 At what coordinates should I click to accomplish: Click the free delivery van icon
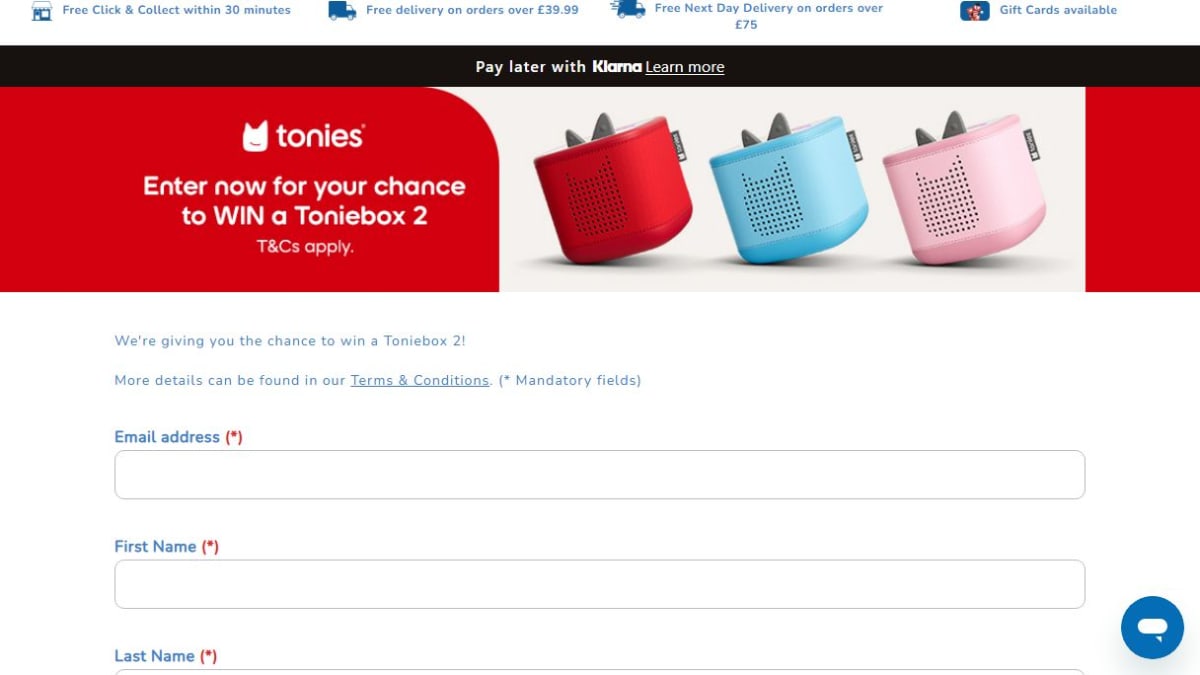click(x=342, y=11)
